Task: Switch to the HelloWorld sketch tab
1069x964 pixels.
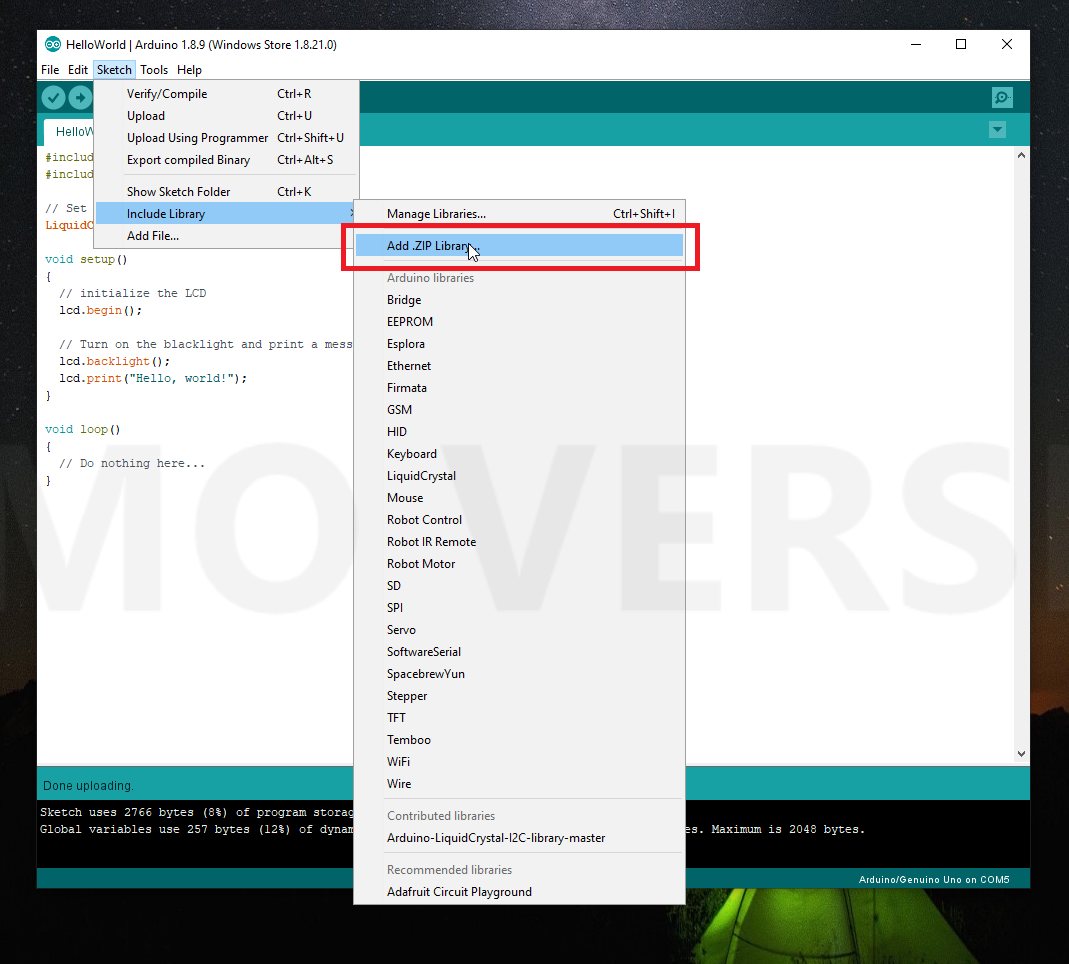Action: click(x=69, y=132)
